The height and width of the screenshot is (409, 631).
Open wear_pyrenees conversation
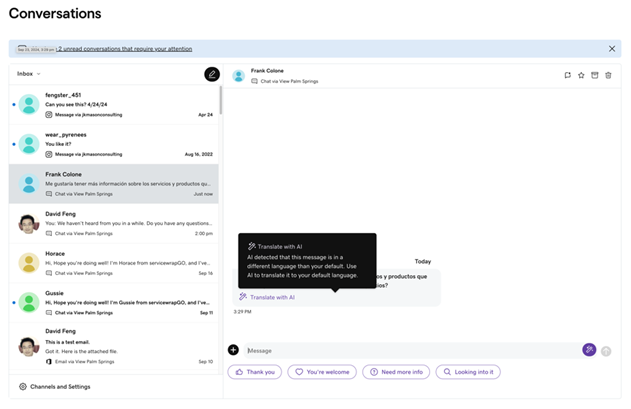coord(114,144)
